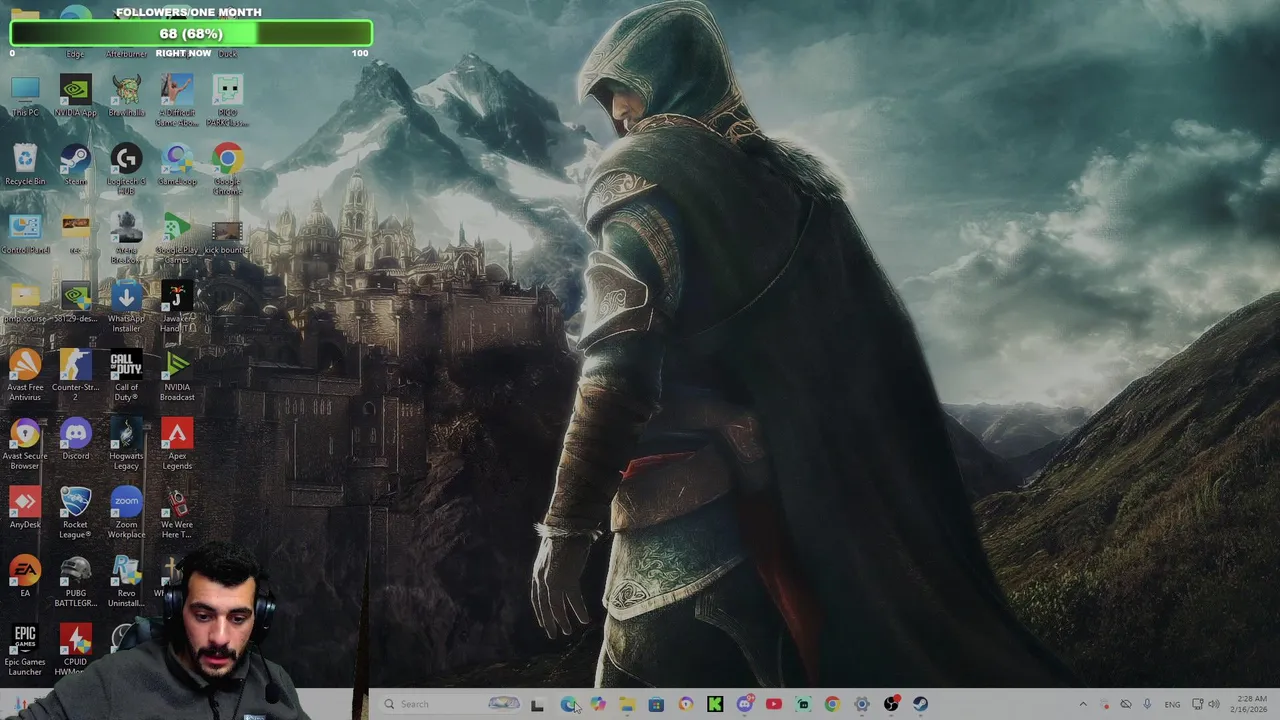Screen dimensions: 1280x720
Task: Select the Epic Games Launcher shortcut
Action: point(25,651)
